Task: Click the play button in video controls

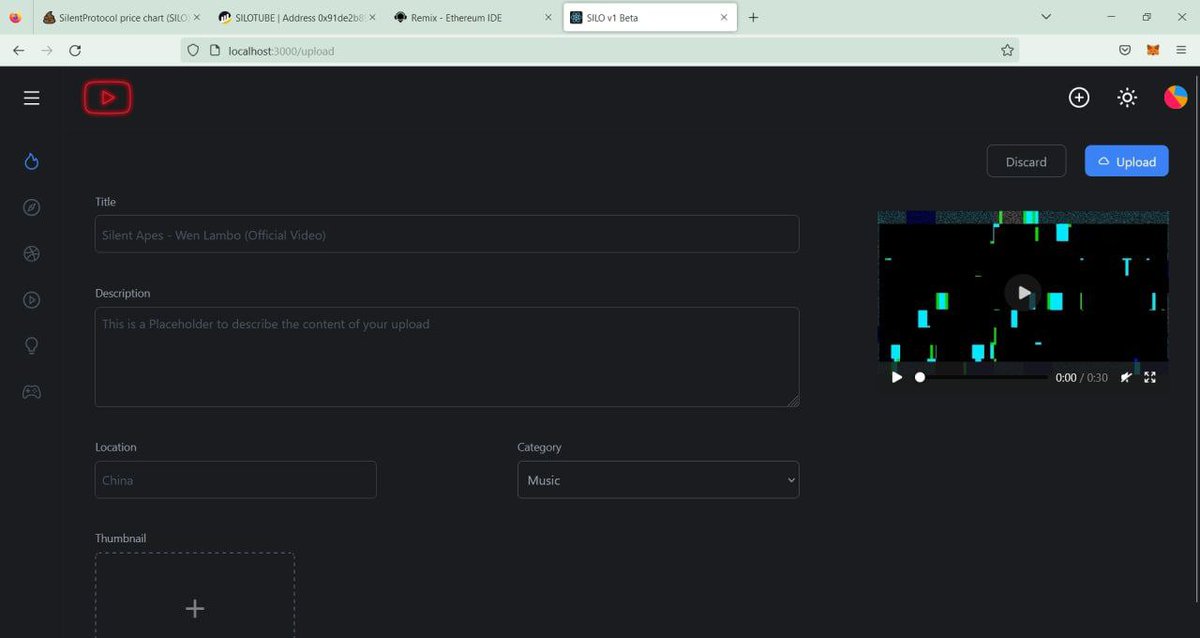Action: click(896, 377)
